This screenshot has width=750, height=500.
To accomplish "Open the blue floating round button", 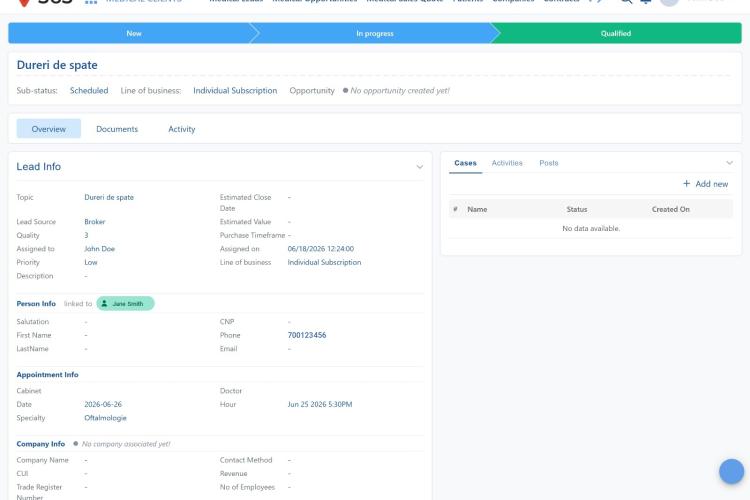I will click(731, 471).
